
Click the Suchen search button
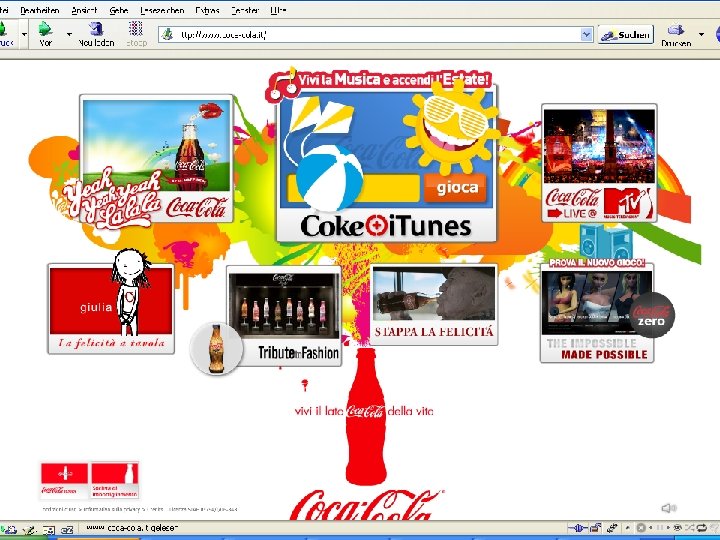pyautogui.click(x=625, y=35)
